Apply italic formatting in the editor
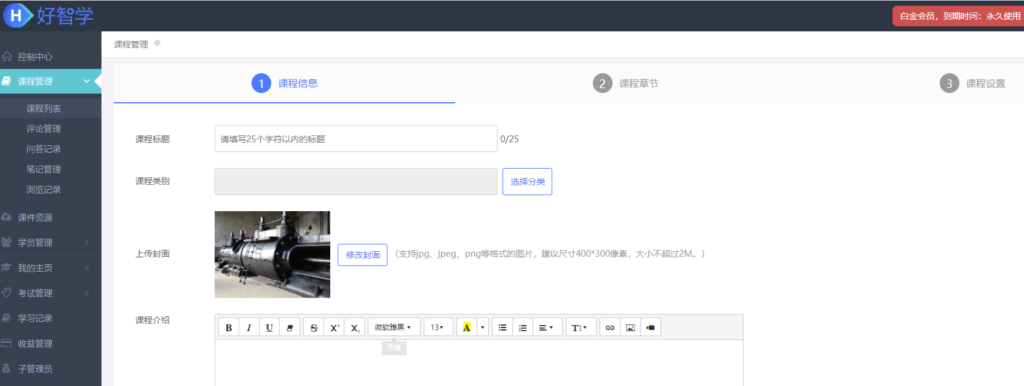Screen dimensions: 1024x386 click(x=249, y=328)
